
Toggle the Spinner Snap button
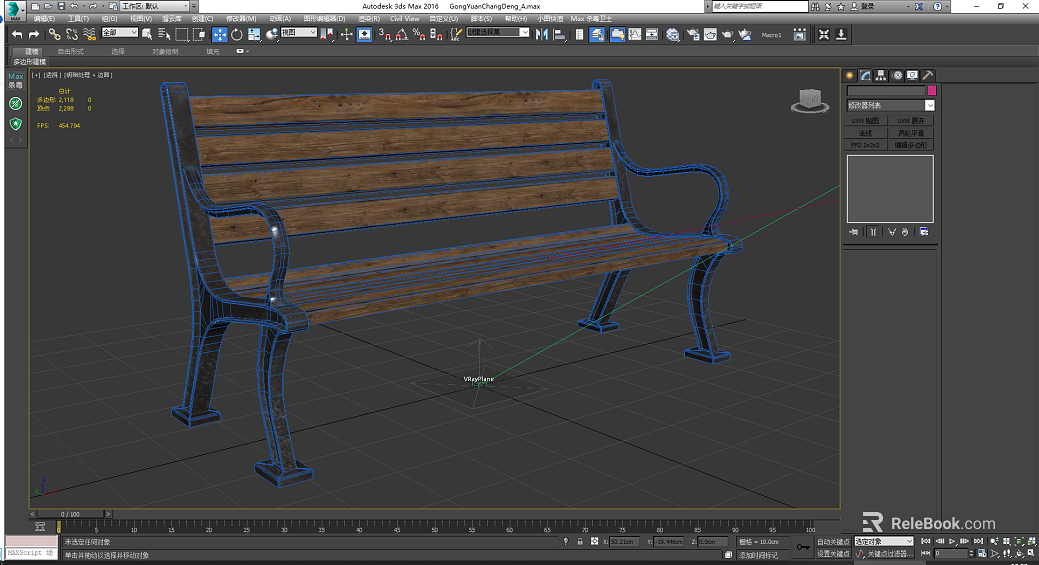(x=436, y=34)
